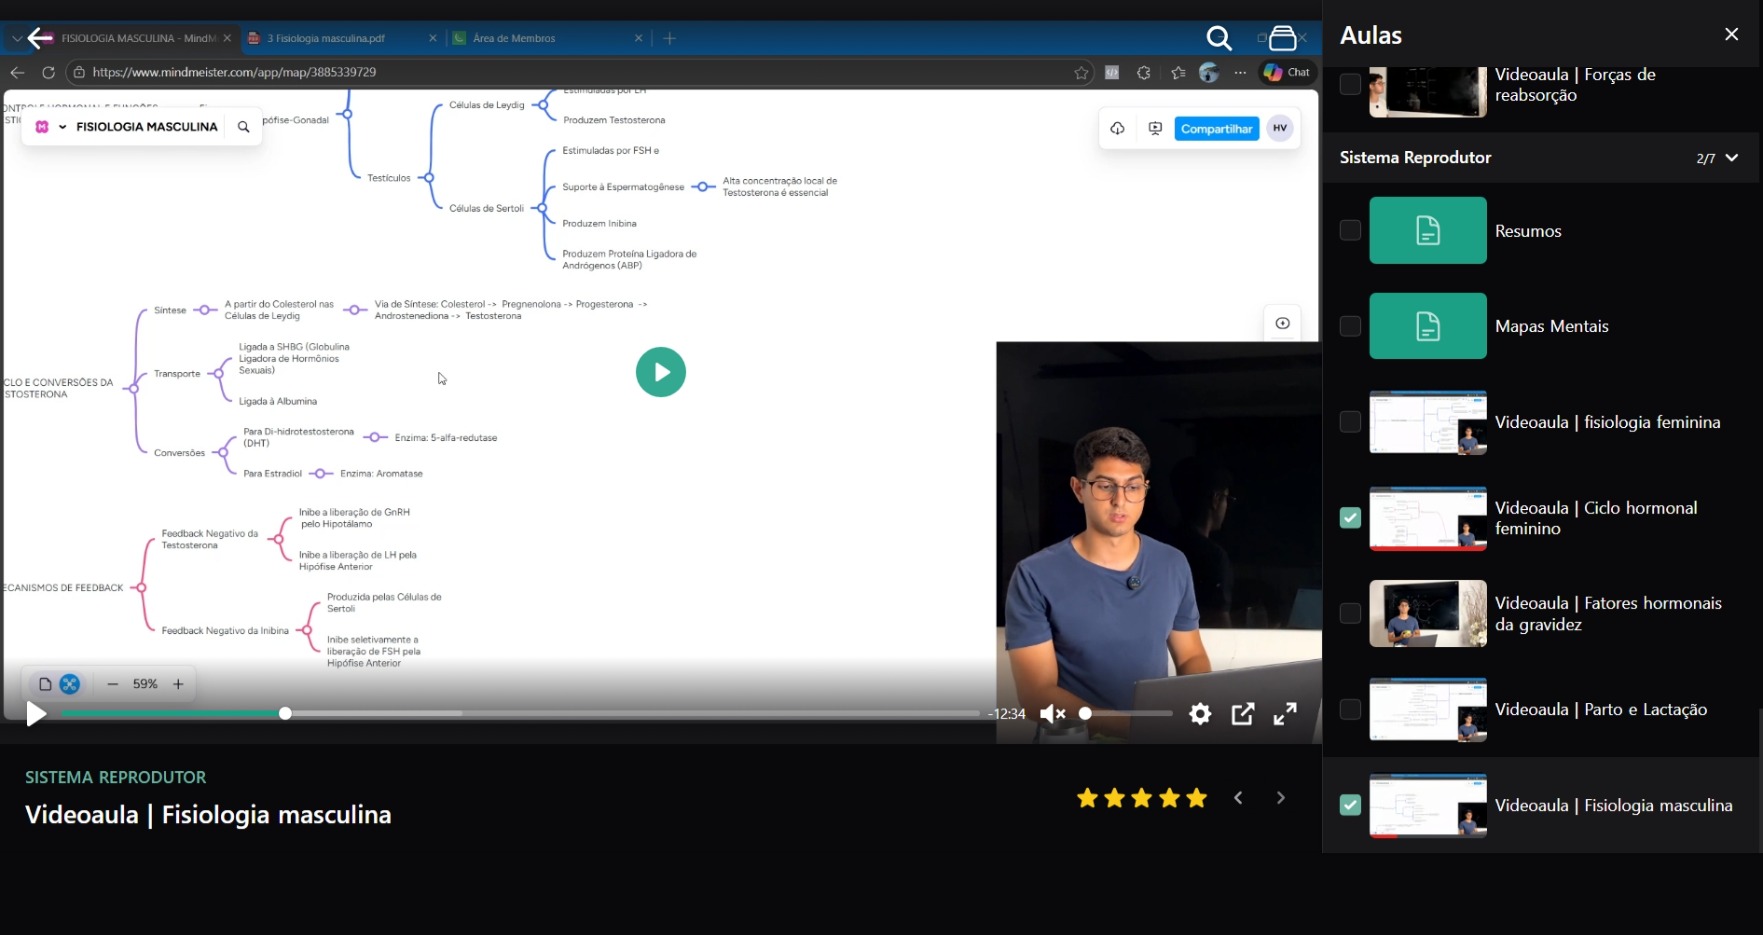Screen dimensions: 1763x935
Task: Click the browser profile avatar icon
Action: tap(1209, 72)
